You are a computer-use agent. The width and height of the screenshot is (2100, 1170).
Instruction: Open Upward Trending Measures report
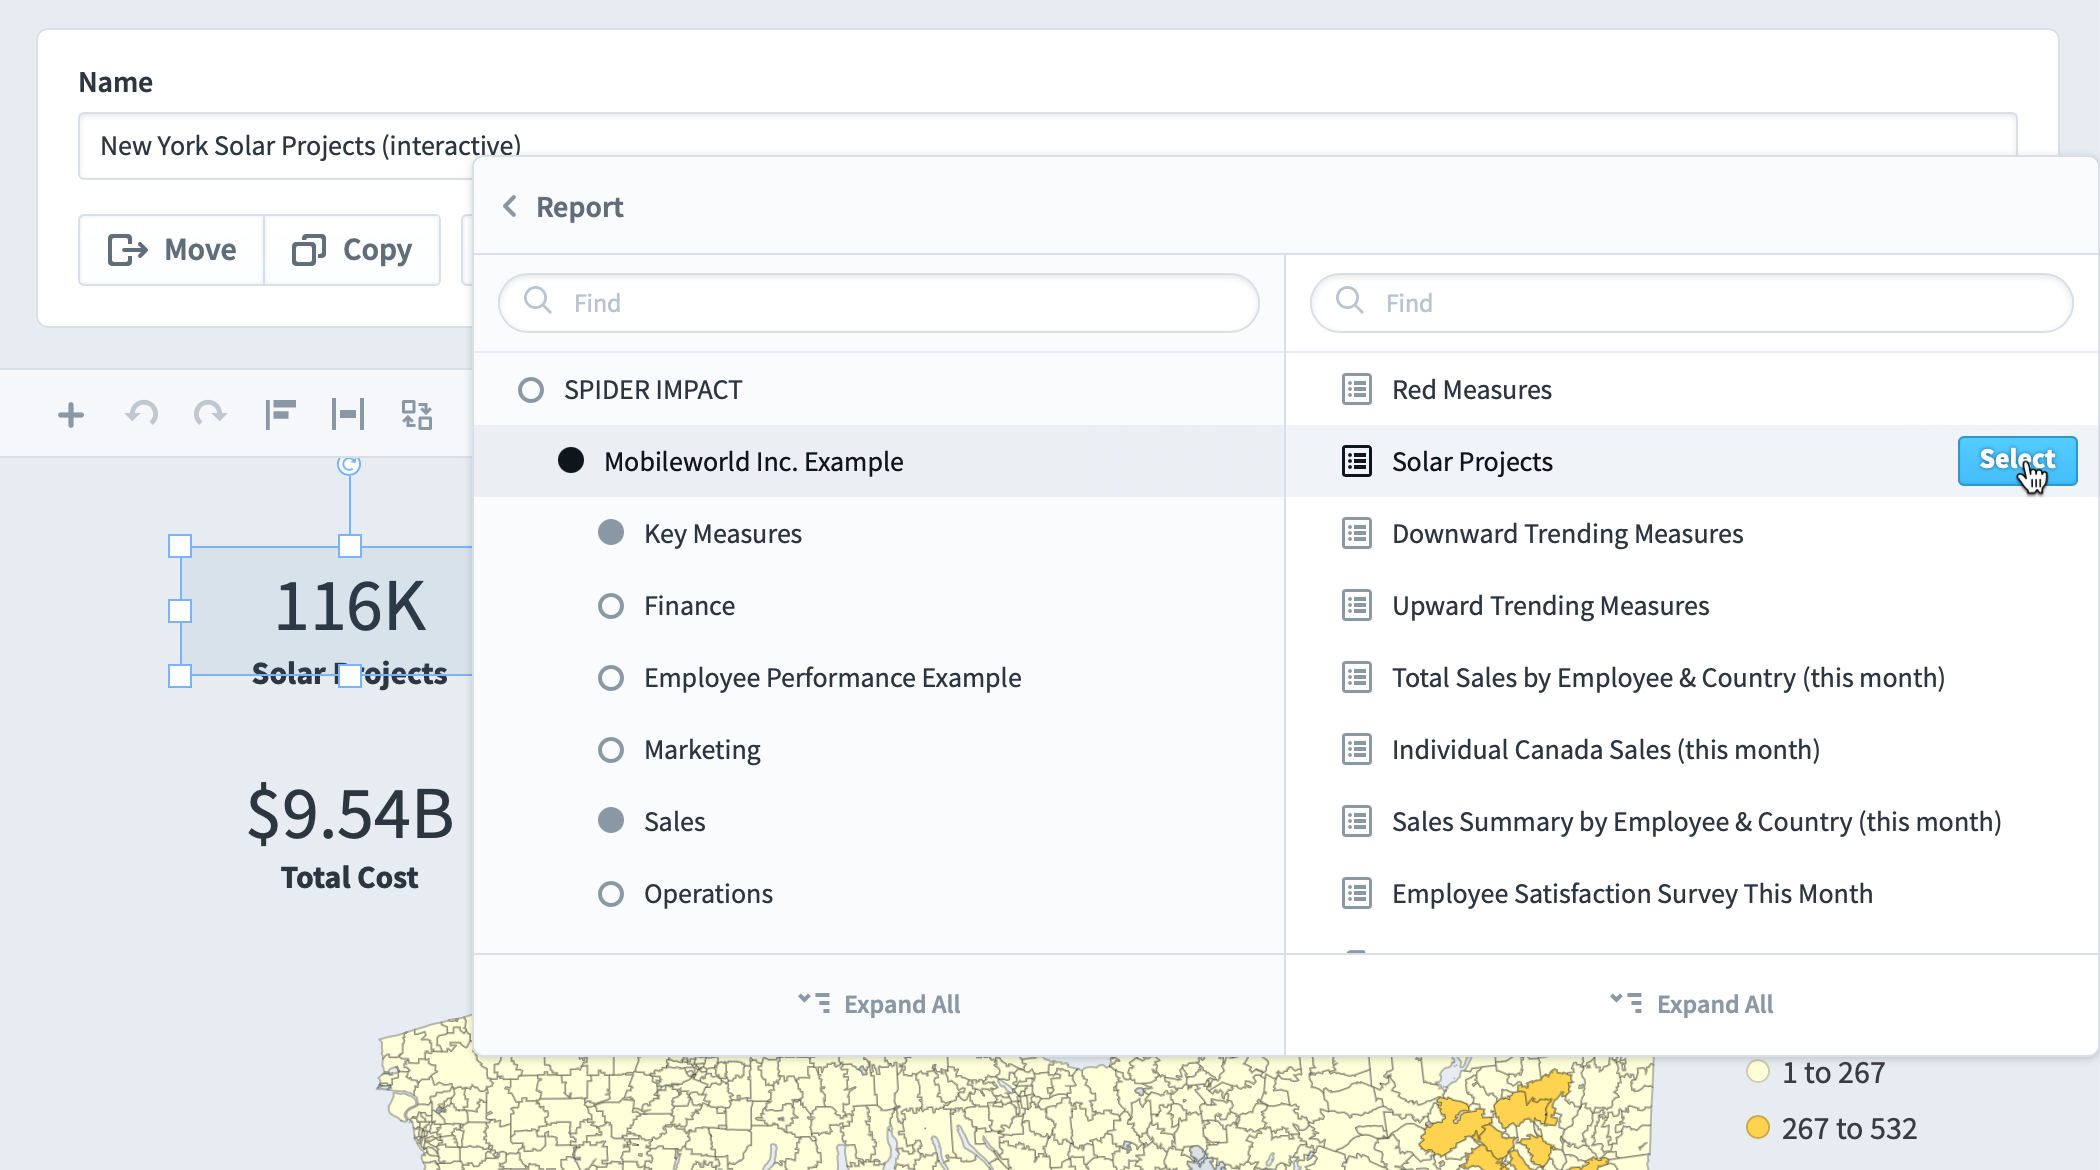point(1692,605)
